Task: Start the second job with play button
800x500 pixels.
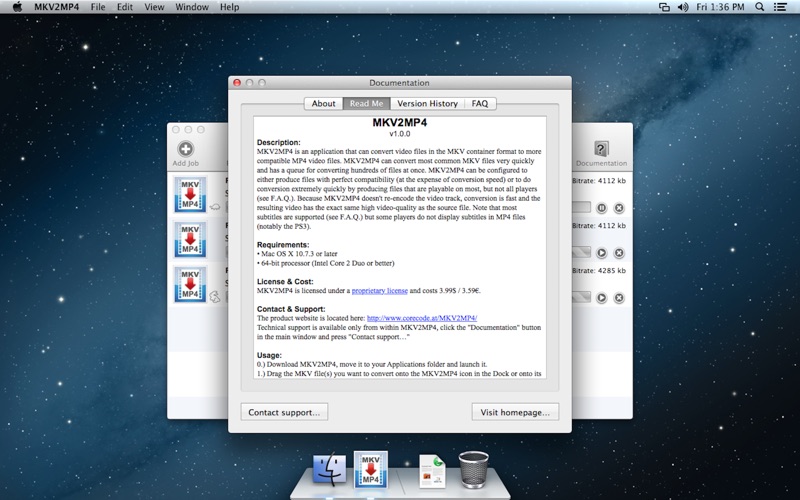Action: [602, 253]
